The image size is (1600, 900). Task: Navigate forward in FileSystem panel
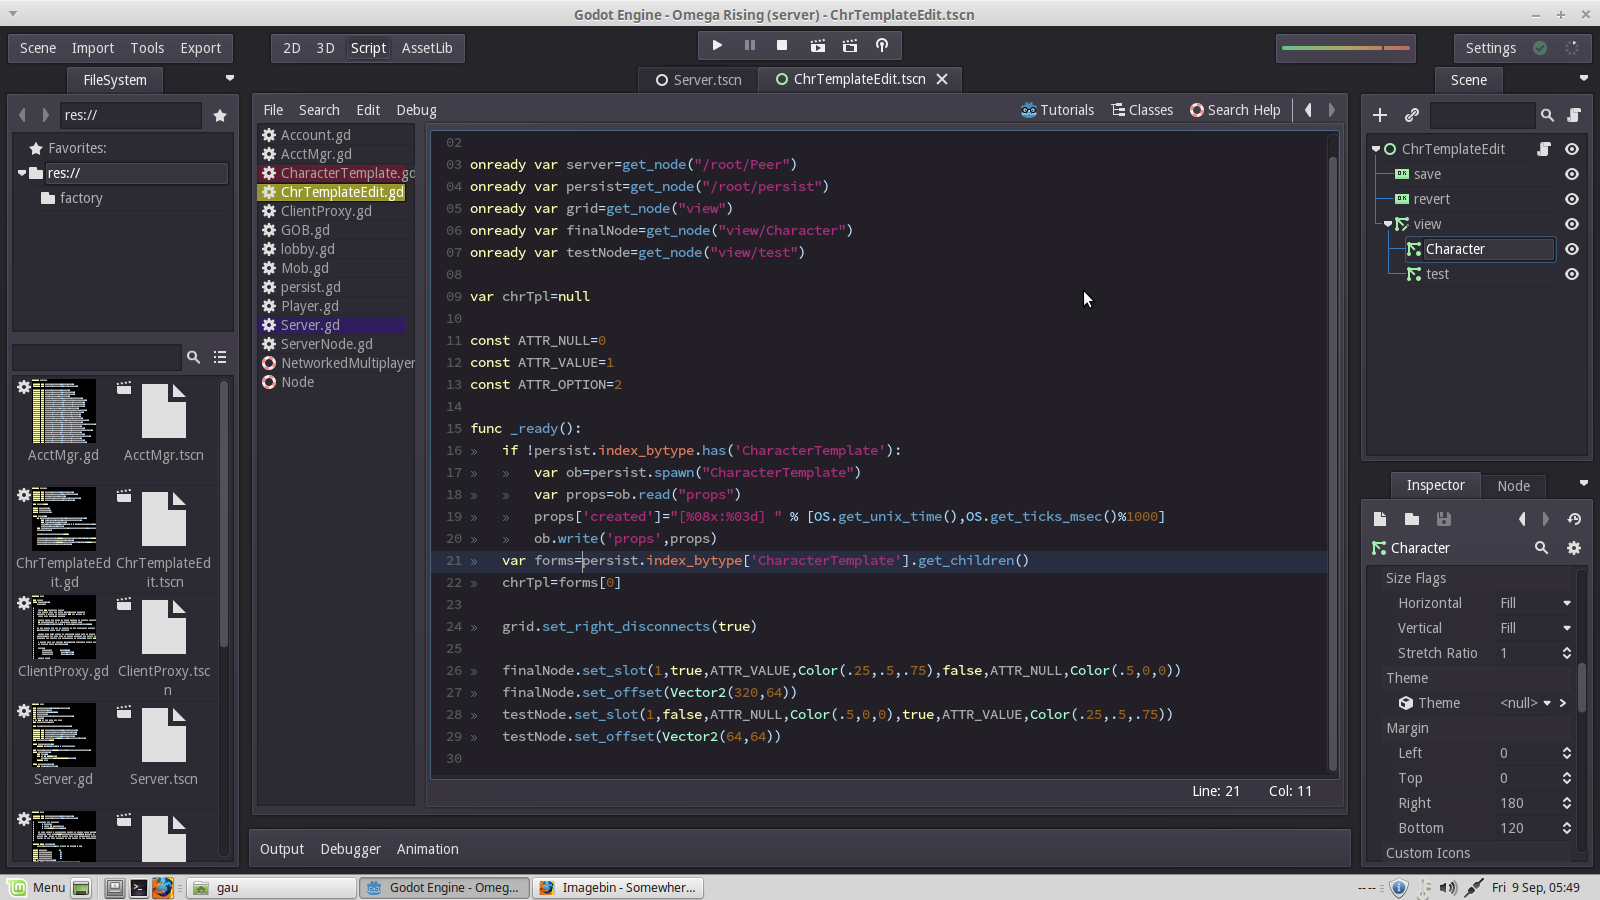coord(45,115)
